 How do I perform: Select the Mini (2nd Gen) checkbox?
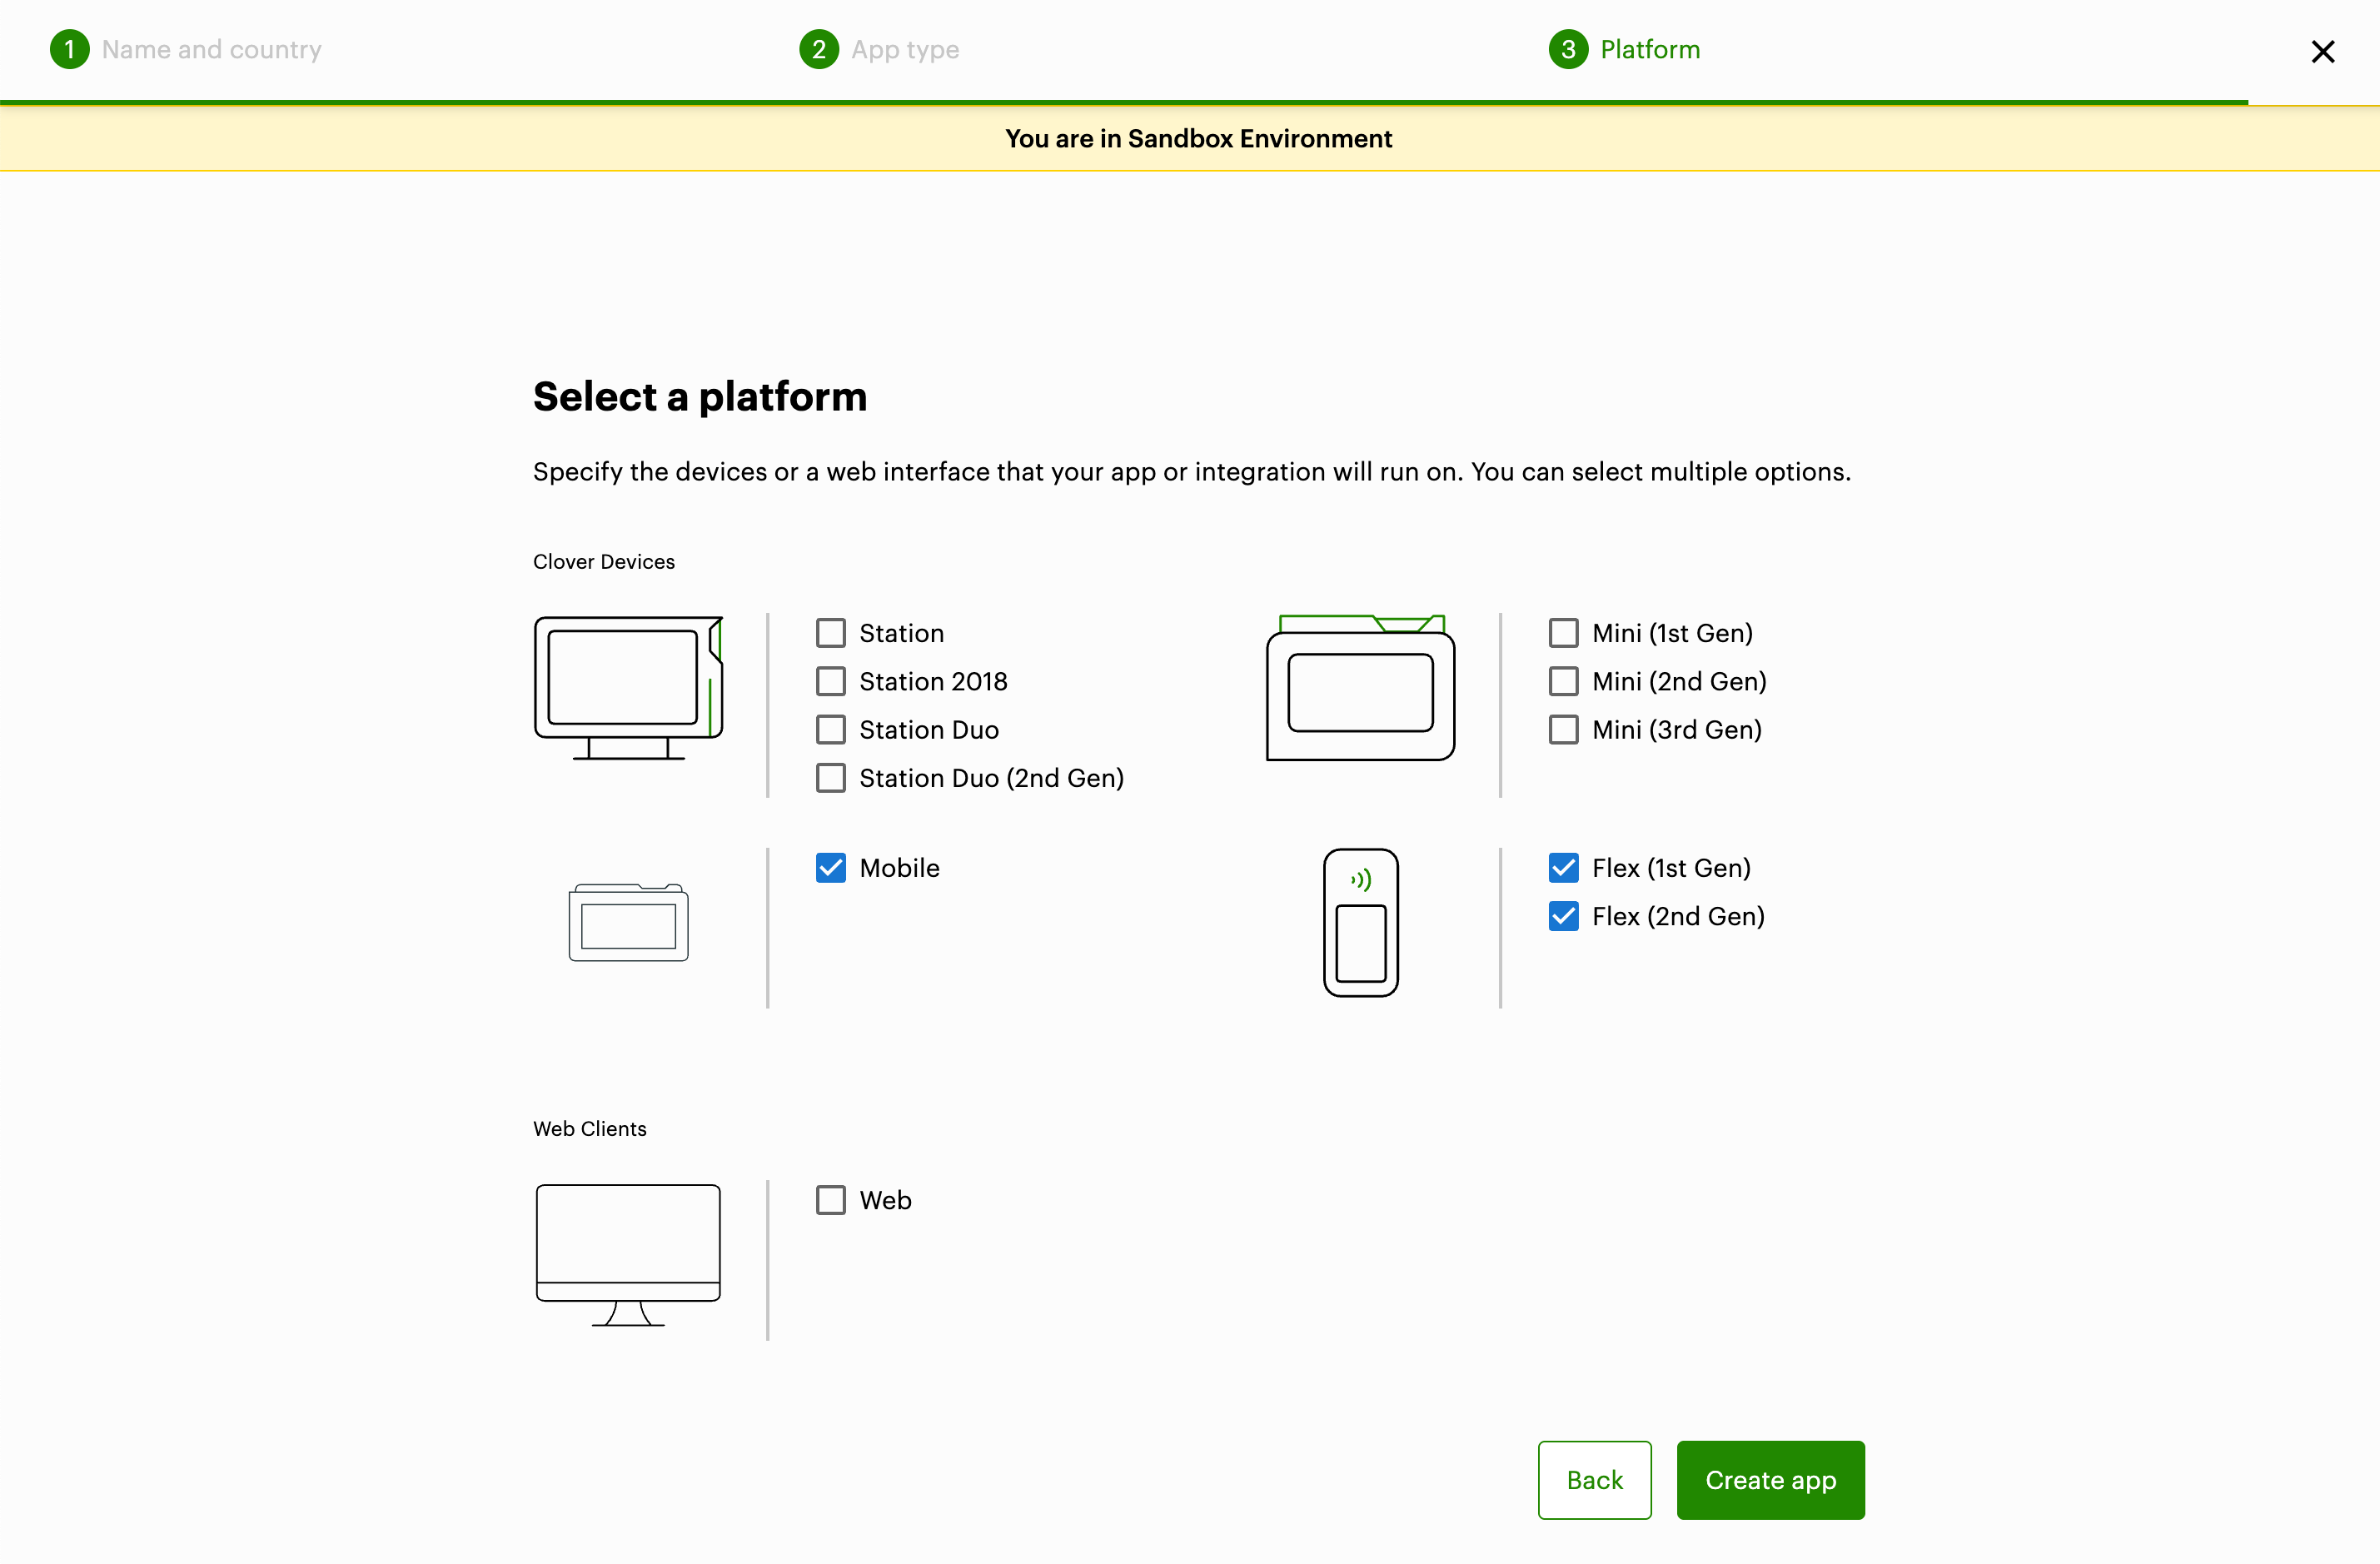pyautogui.click(x=1563, y=681)
